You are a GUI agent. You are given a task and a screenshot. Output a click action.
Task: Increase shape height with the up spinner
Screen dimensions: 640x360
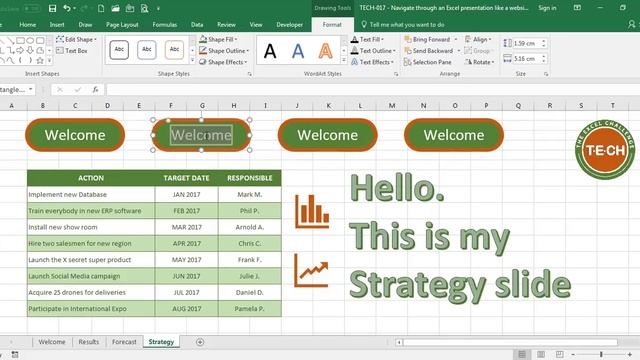(x=544, y=41)
